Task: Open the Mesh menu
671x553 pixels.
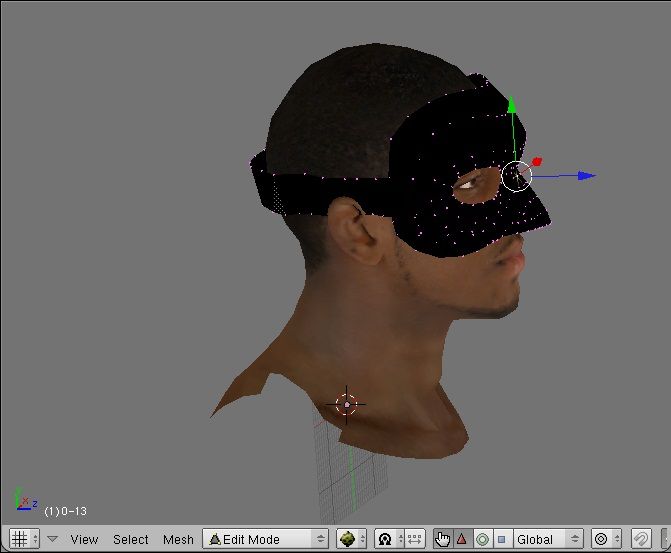Action: pyautogui.click(x=178, y=539)
